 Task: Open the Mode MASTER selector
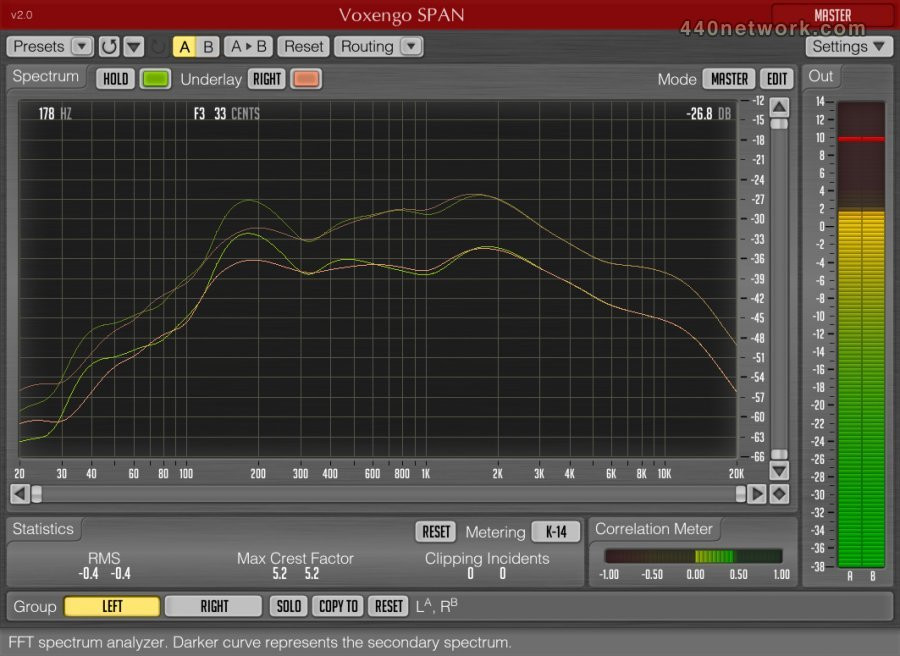coord(729,79)
